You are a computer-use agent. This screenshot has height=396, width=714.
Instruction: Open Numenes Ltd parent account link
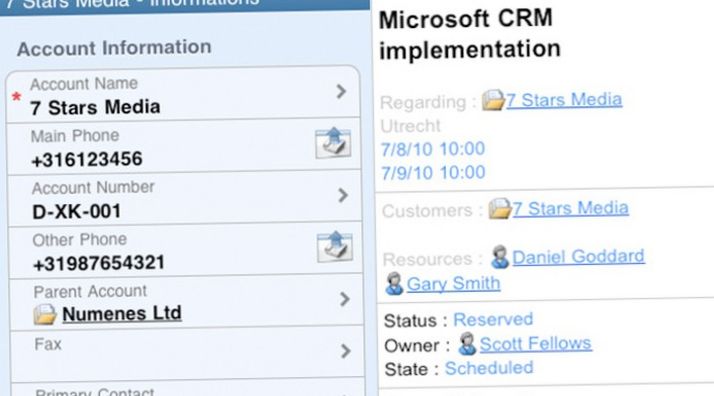click(122, 314)
